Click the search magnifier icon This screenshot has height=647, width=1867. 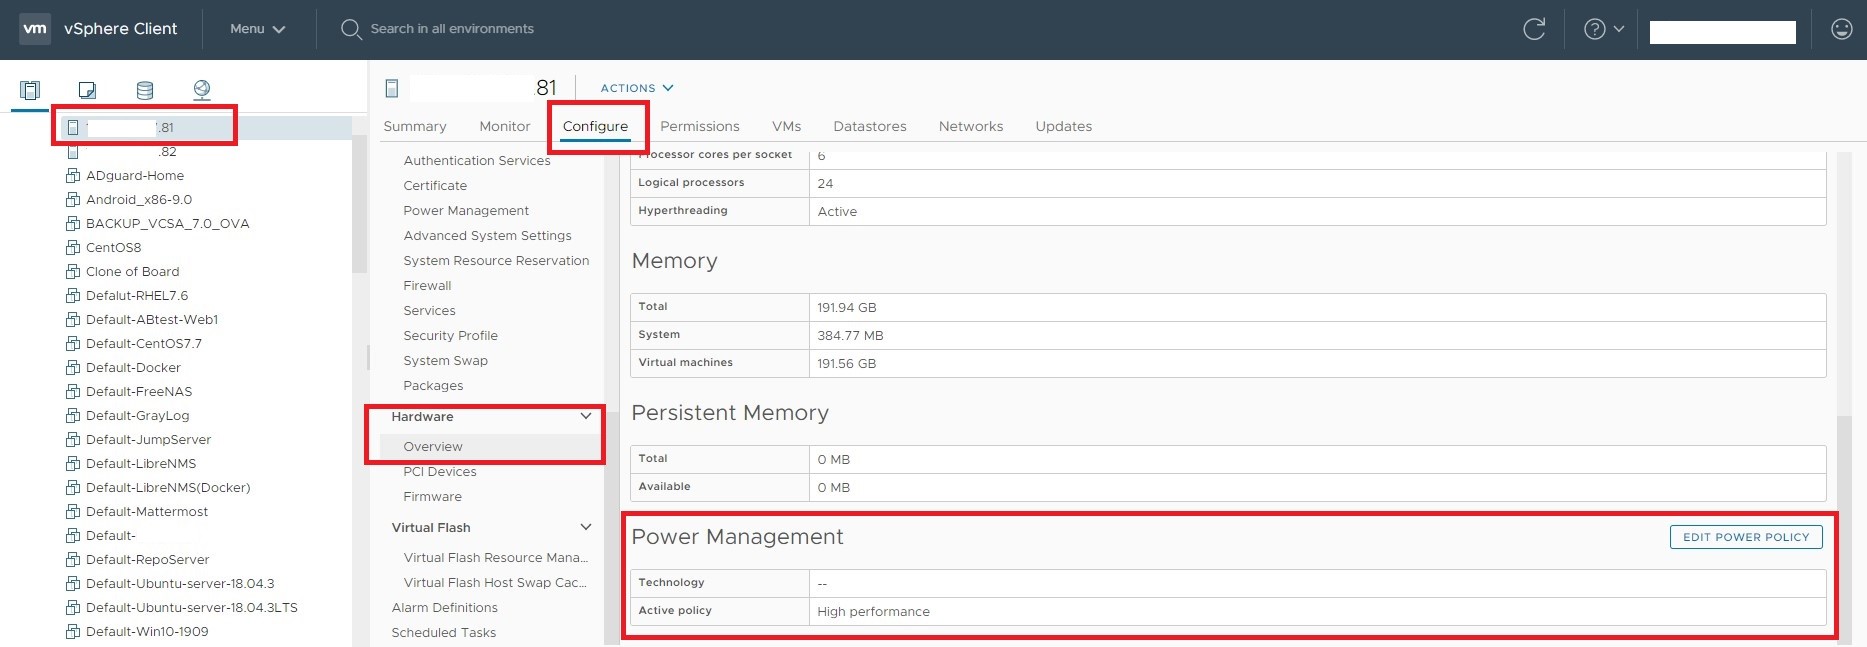click(351, 29)
